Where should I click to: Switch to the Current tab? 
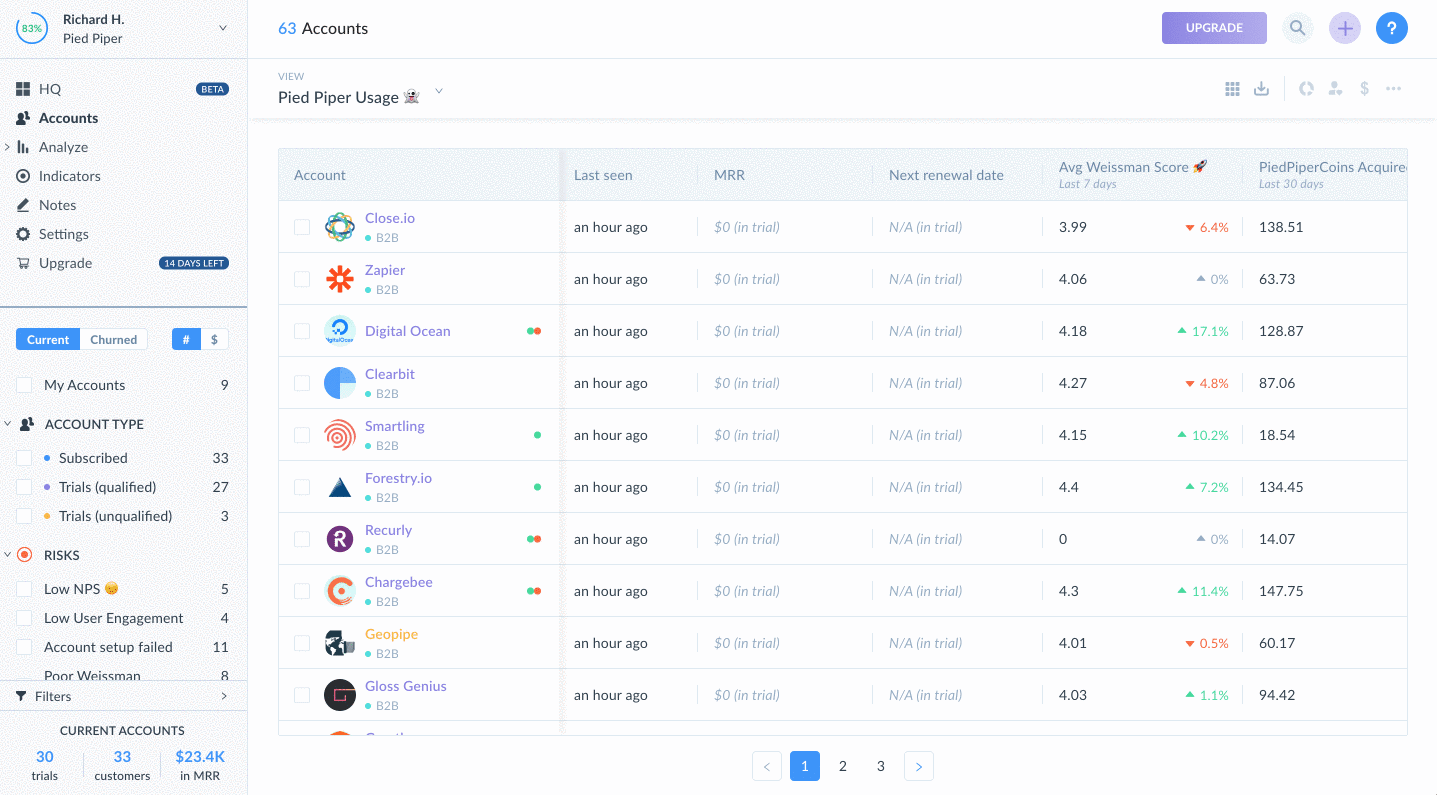click(x=48, y=340)
